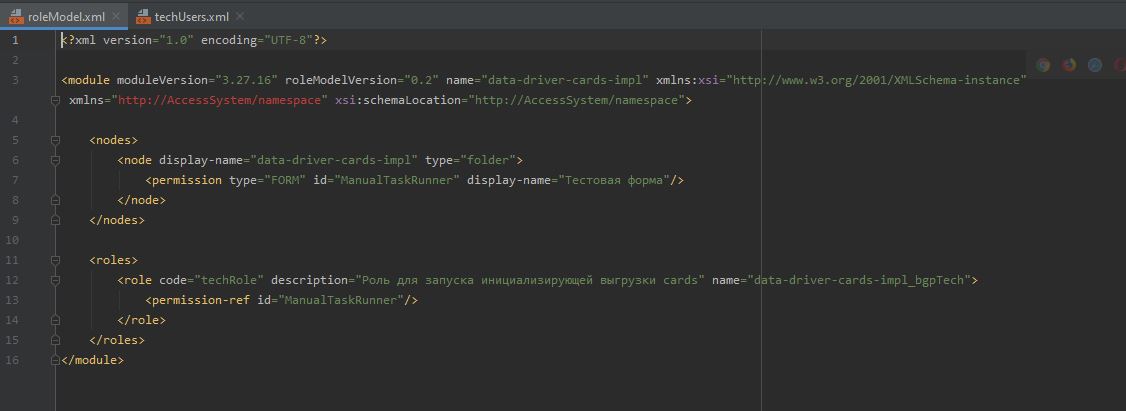Click the closing </module> tag

click(92, 360)
